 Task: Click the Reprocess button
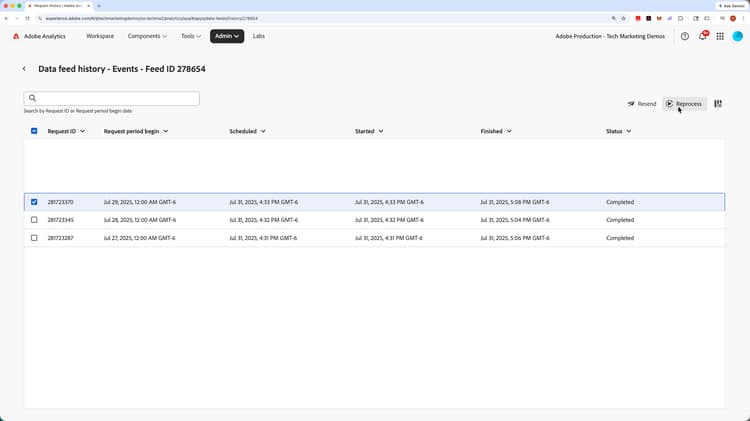click(x=684, y=104)
